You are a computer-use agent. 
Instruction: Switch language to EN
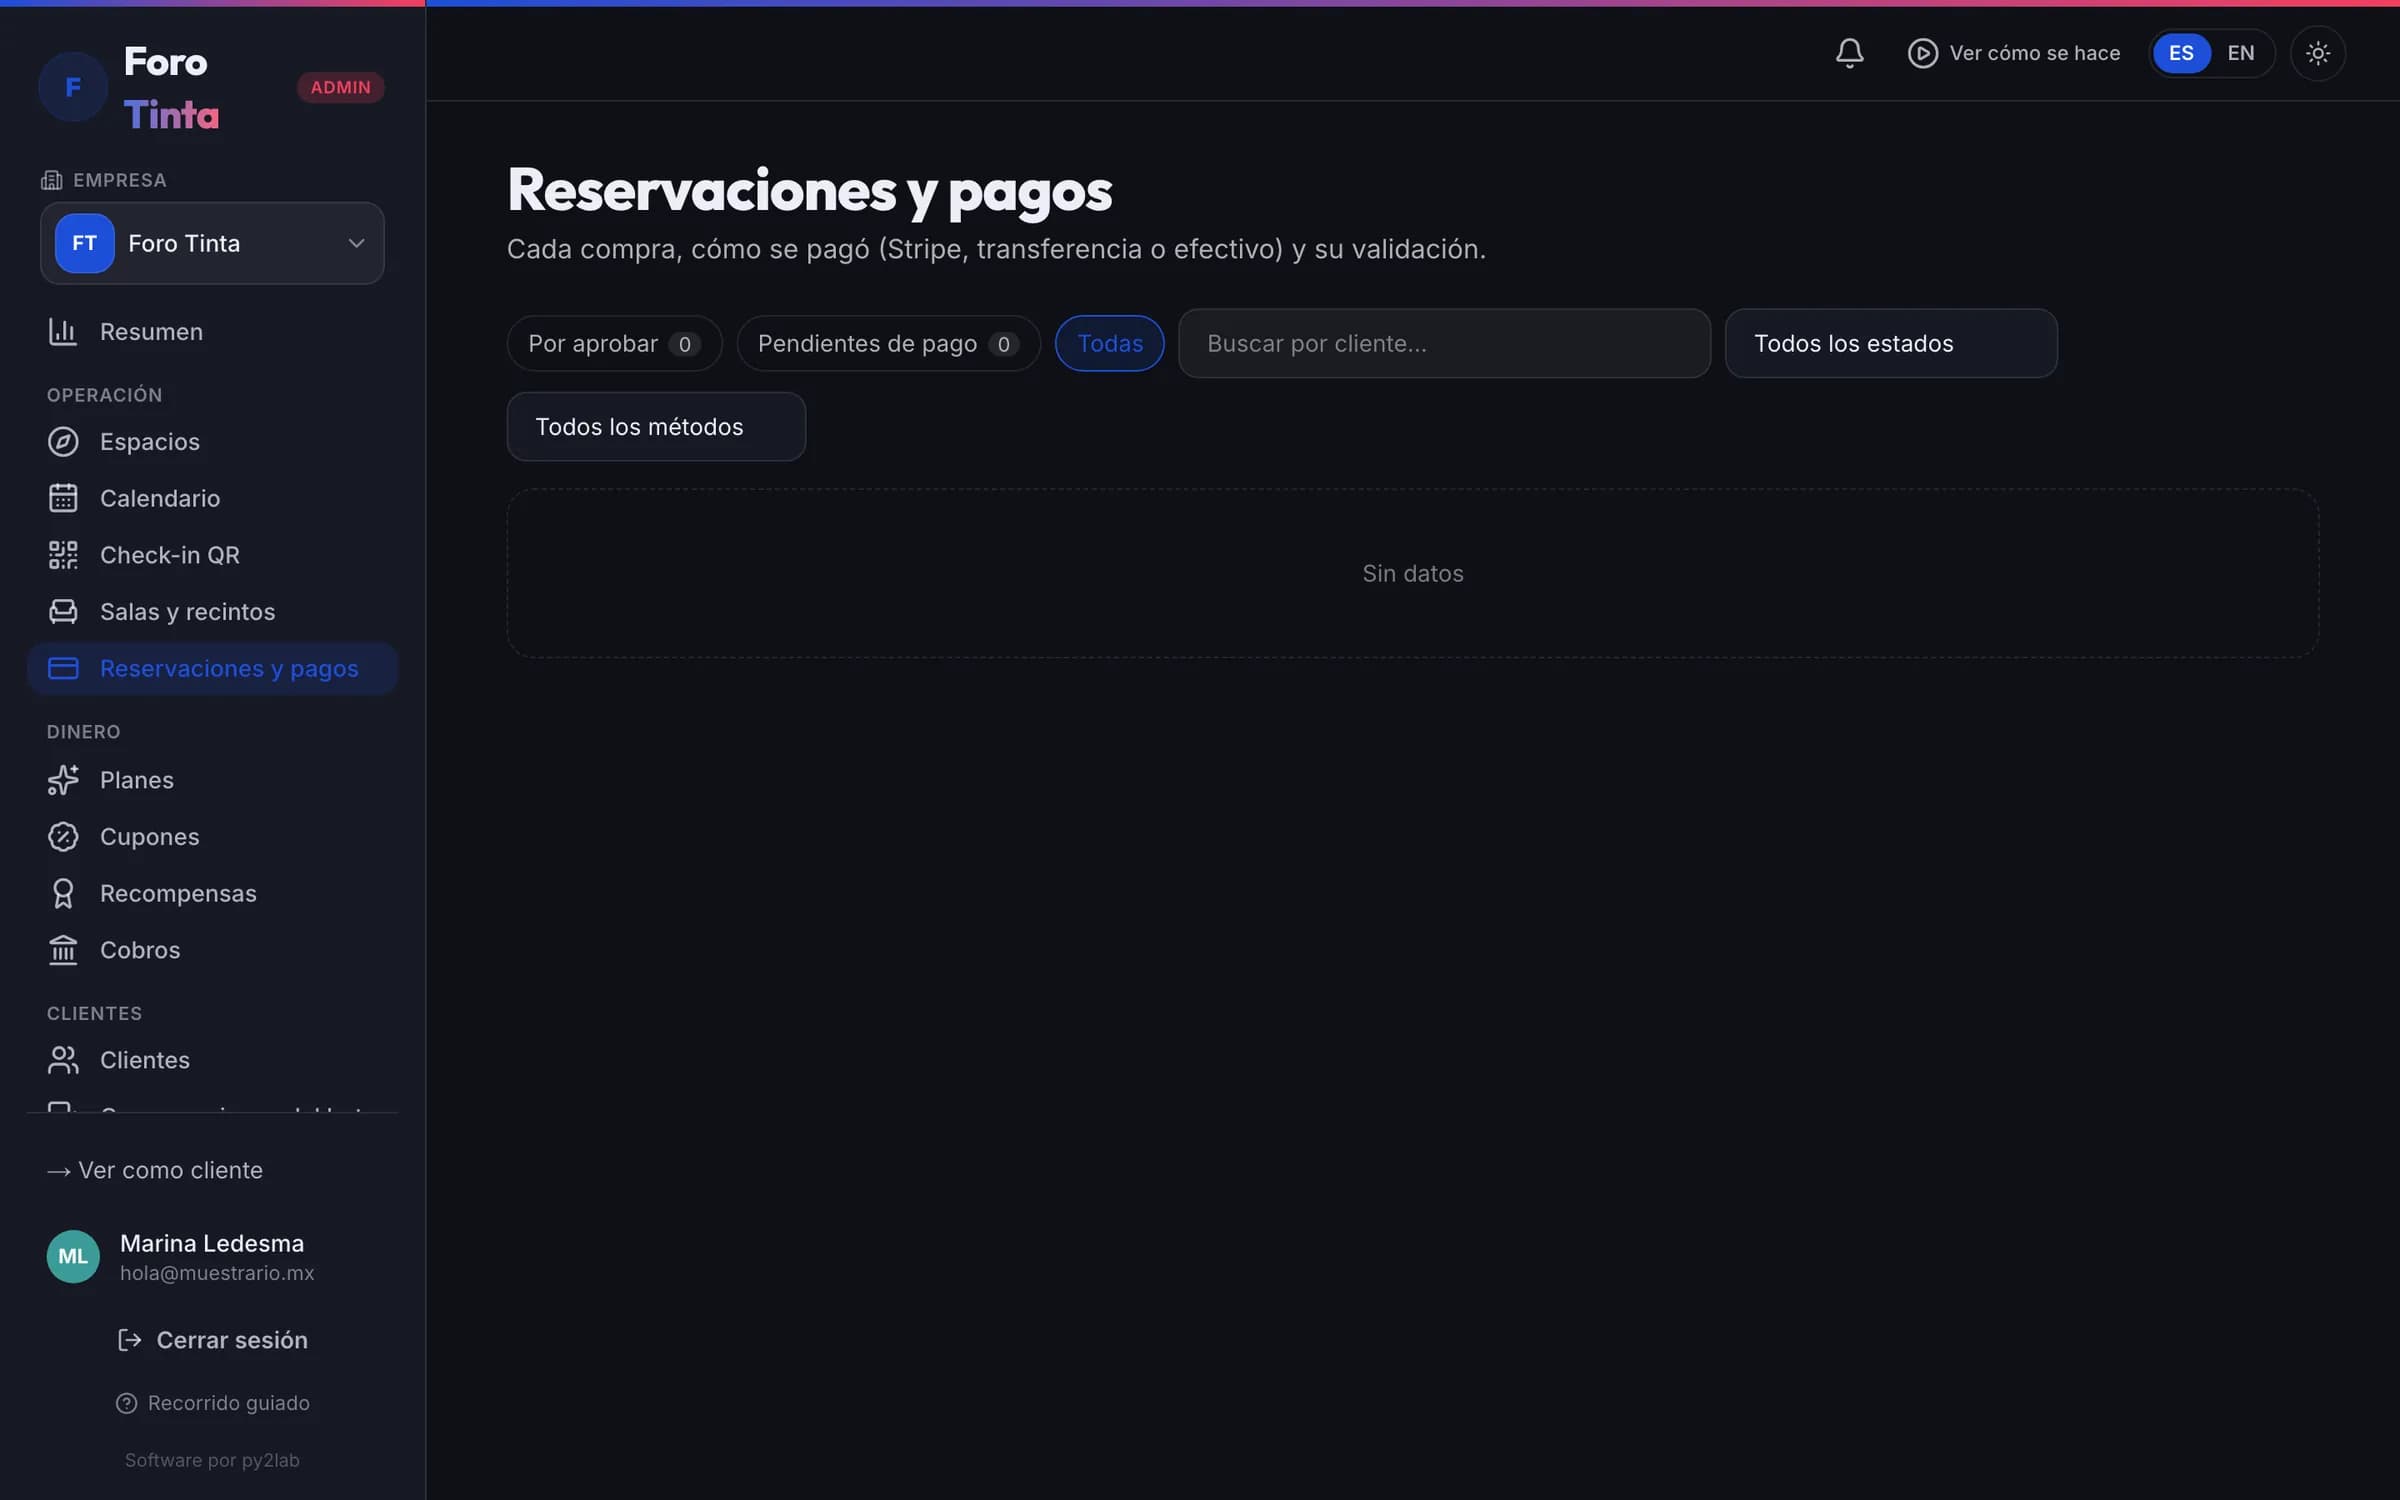(x=2241, y=53)
